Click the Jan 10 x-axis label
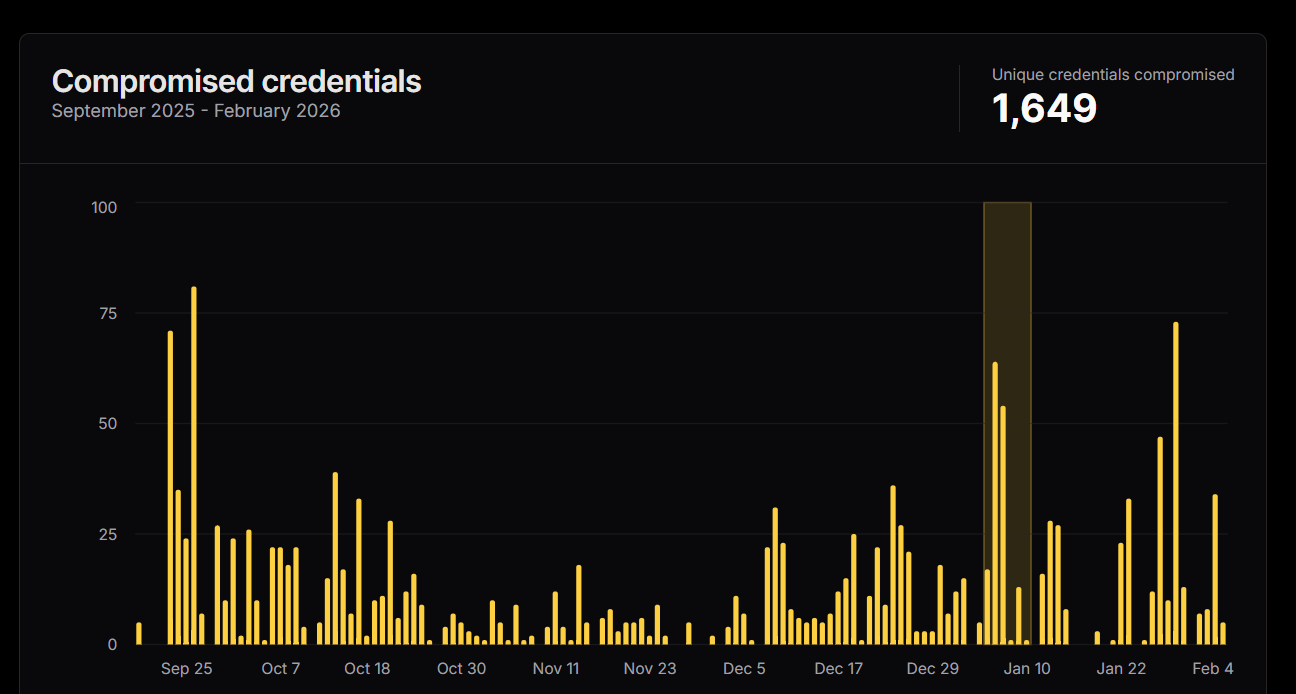 1027,669
